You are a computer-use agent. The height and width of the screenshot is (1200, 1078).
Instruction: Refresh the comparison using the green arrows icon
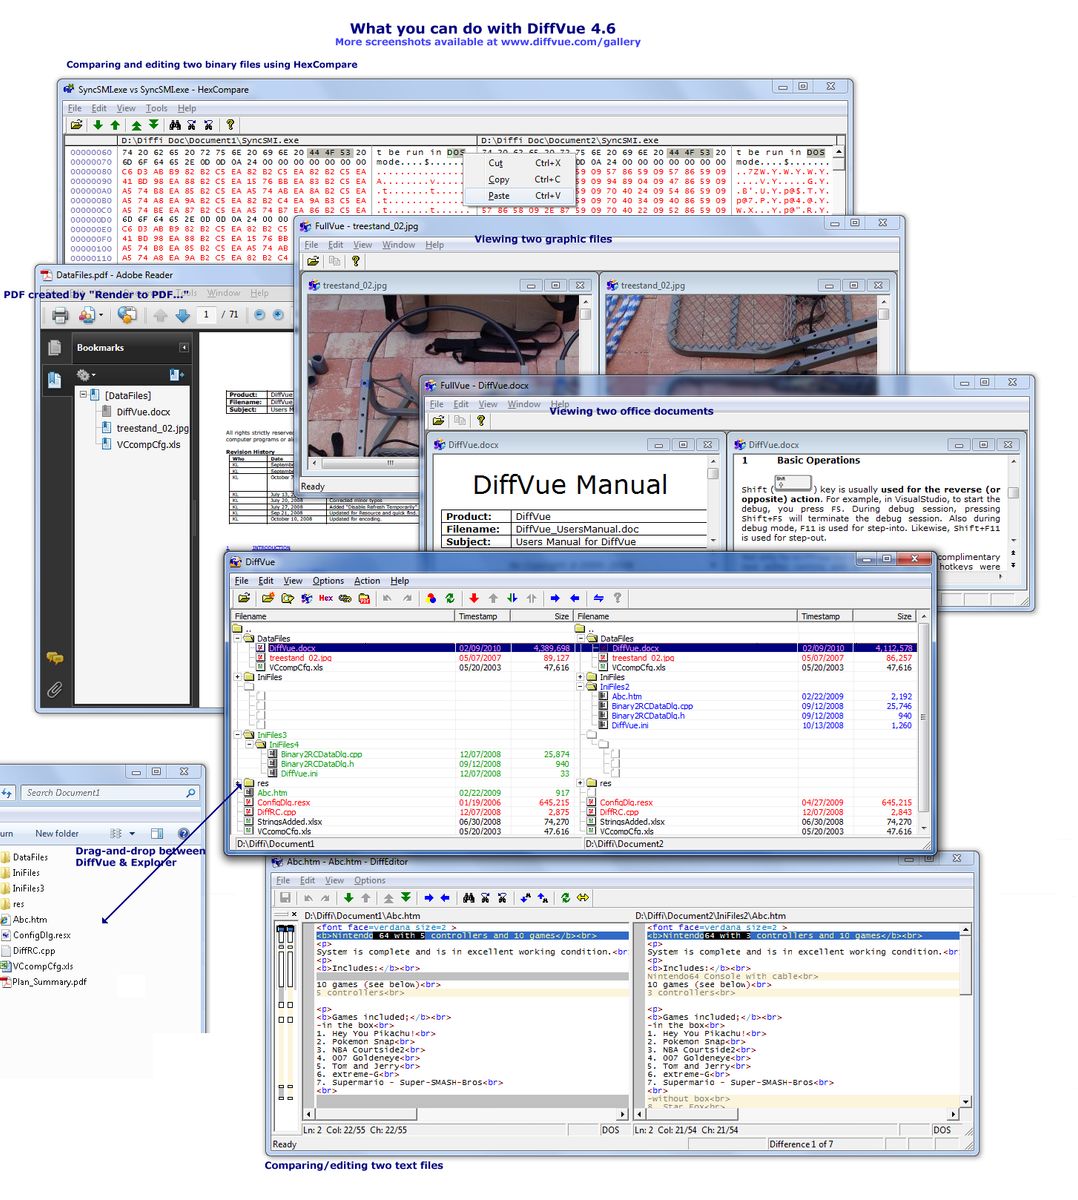(451, 598)
